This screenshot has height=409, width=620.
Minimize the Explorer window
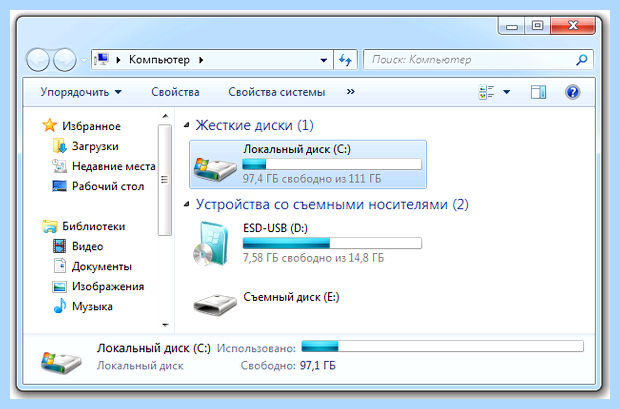pyautogui.click(x=512, y=26)
